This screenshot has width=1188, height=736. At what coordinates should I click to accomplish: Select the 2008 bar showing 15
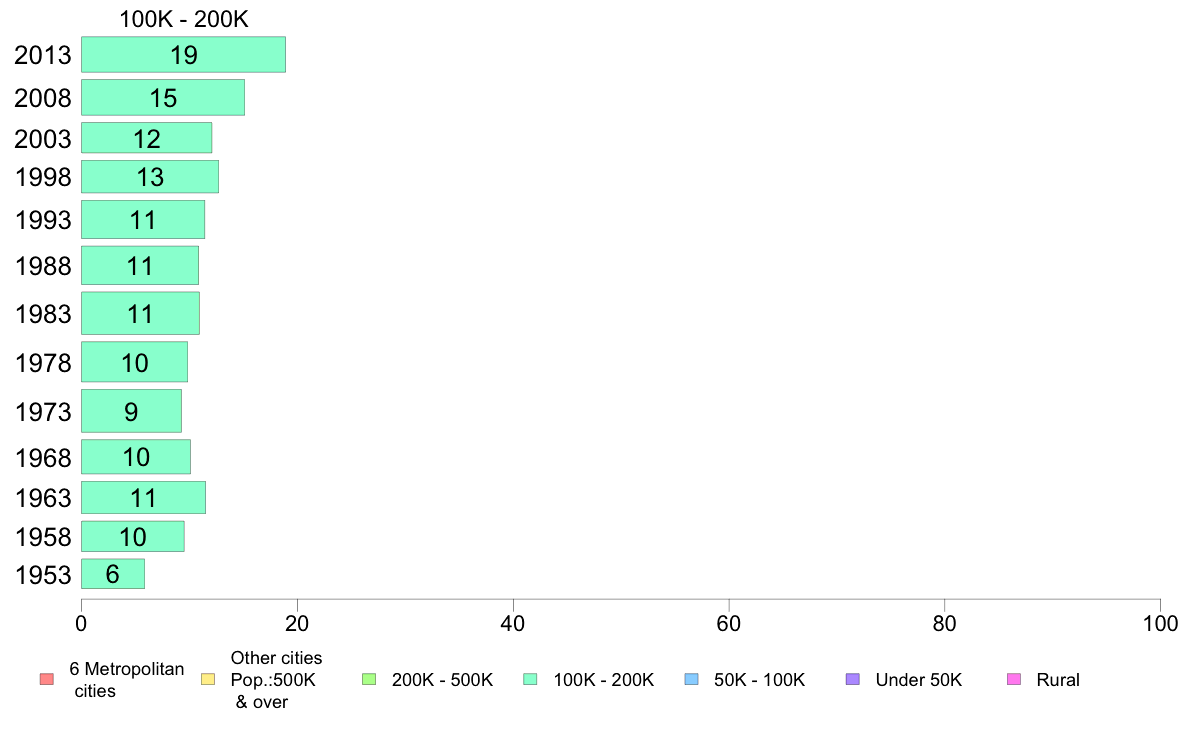[x=163, y=98]
